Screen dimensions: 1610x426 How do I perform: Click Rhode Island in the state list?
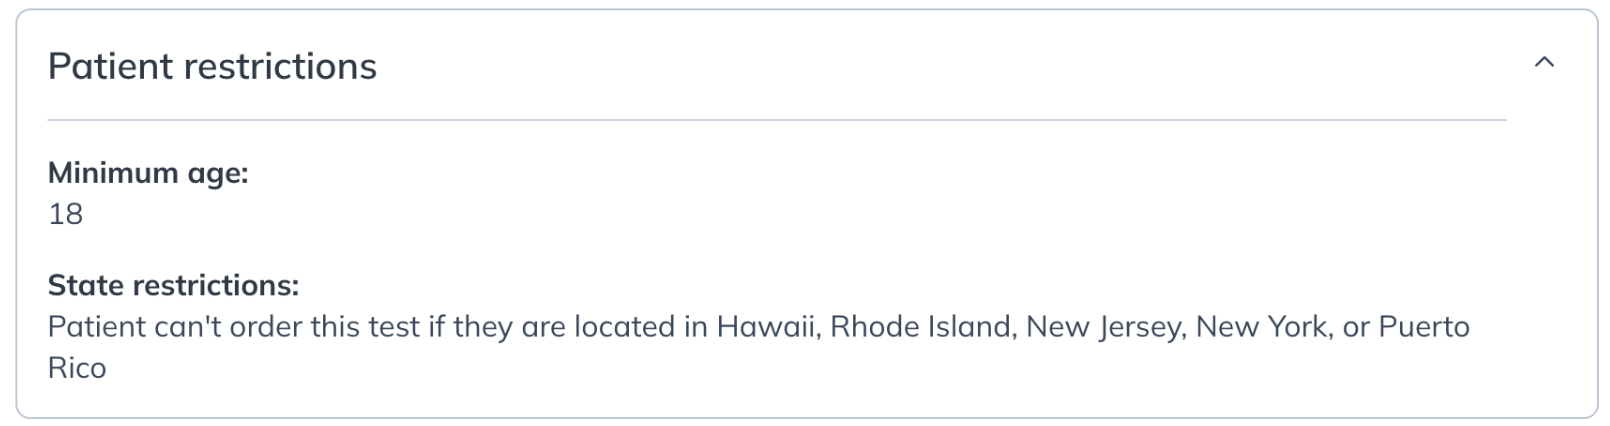tap(921, 327)
